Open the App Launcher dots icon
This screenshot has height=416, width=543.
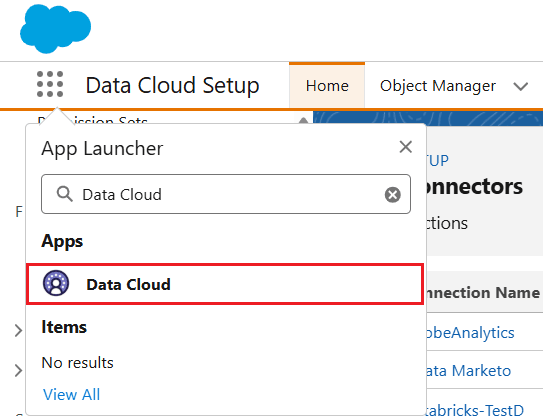click(x=50, y=84)
